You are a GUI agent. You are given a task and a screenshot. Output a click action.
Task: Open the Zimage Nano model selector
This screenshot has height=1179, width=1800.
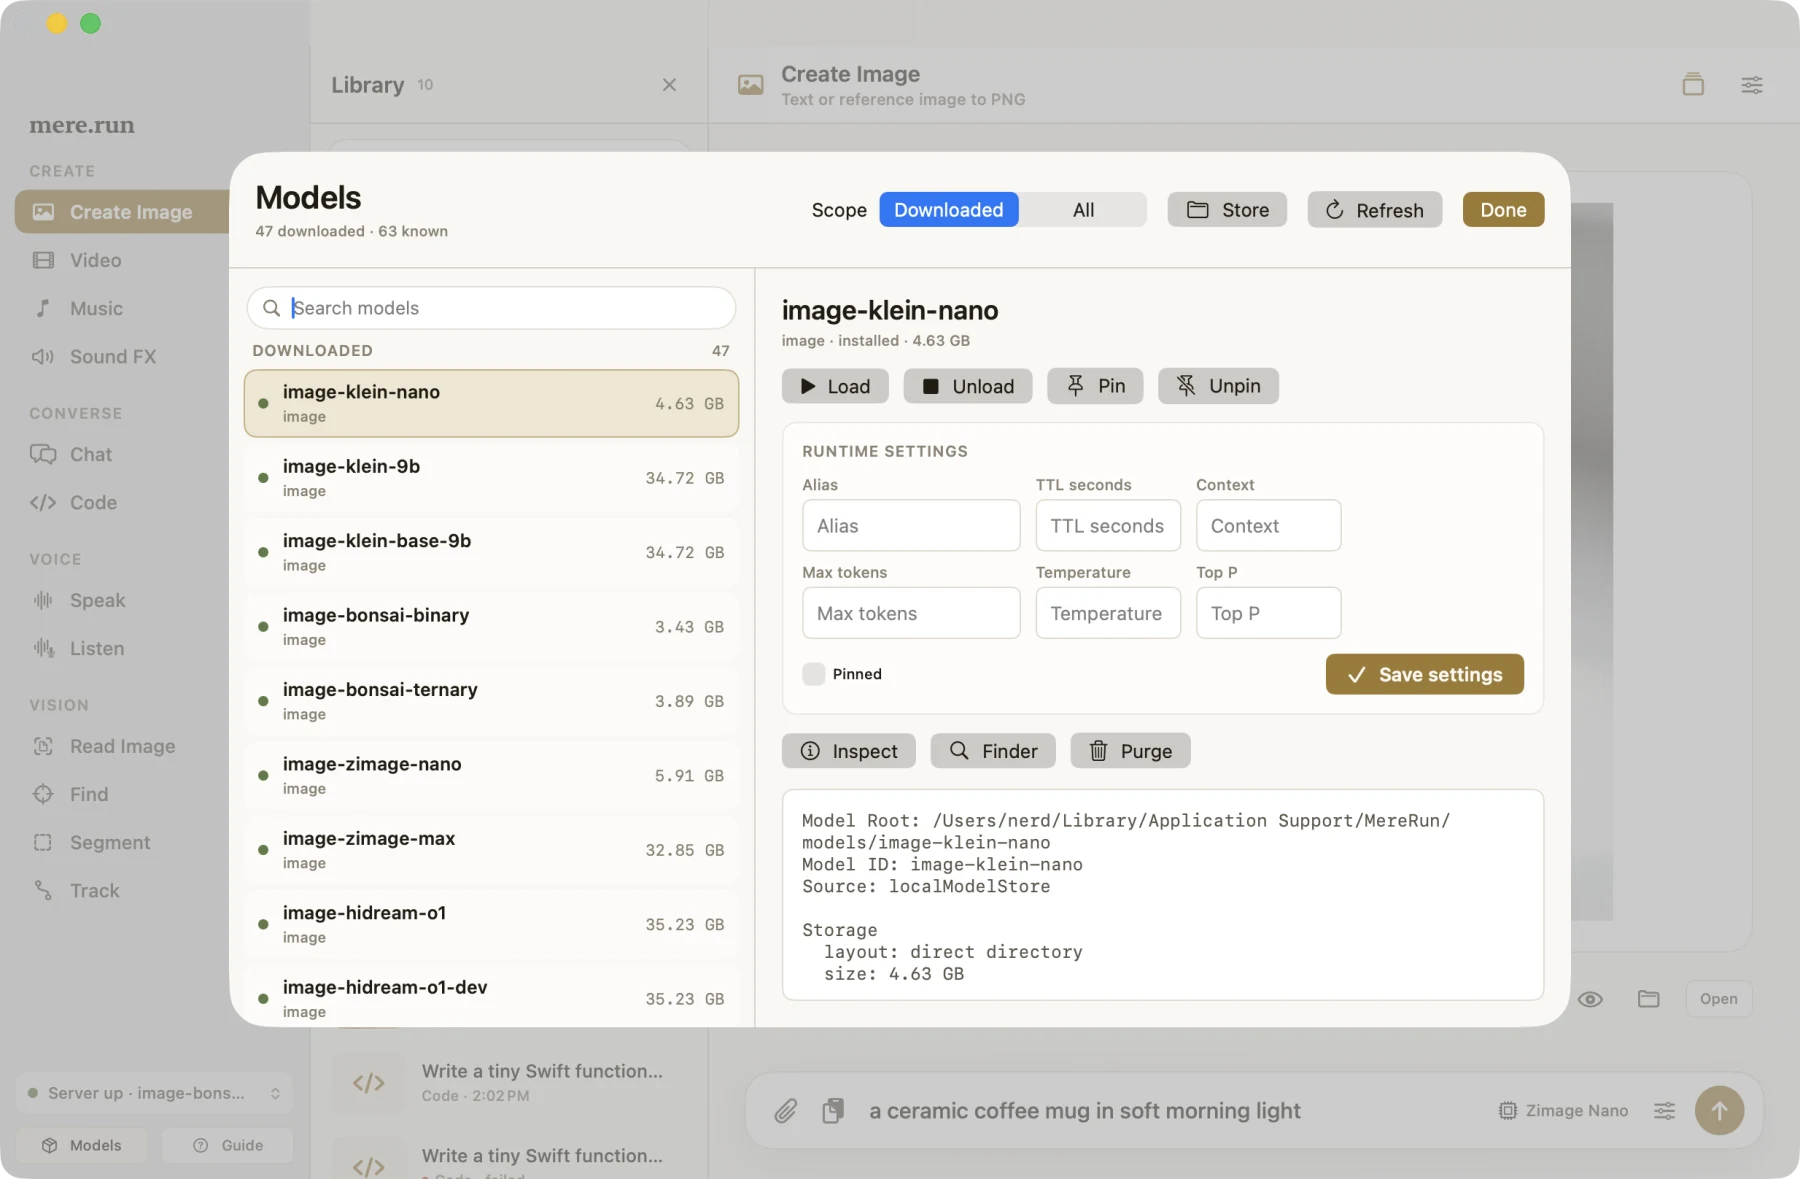click(1563, 1110)
